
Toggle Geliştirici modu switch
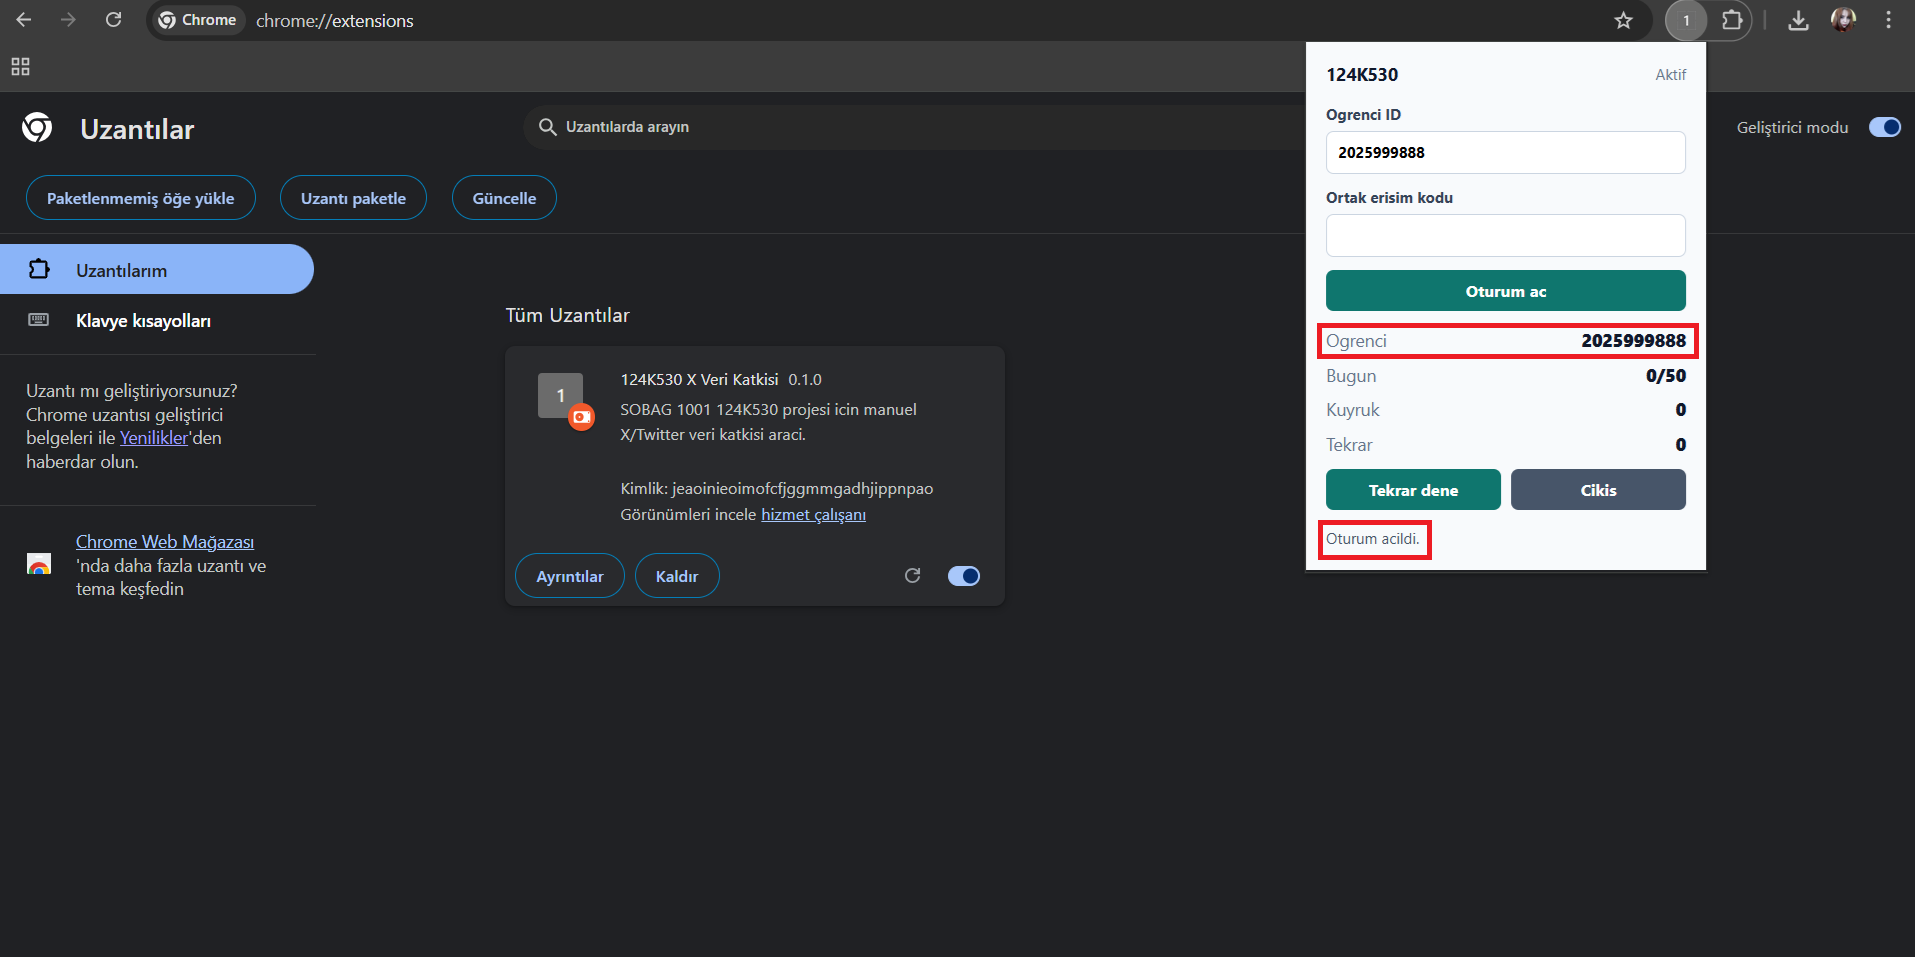click(1885, 127)
